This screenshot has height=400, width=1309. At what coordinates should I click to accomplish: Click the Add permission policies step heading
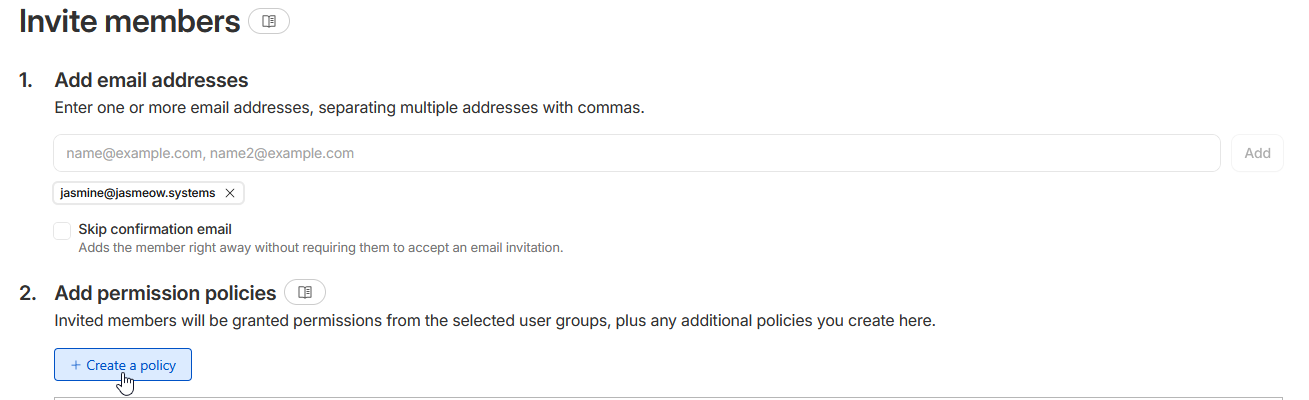(165, 293)
